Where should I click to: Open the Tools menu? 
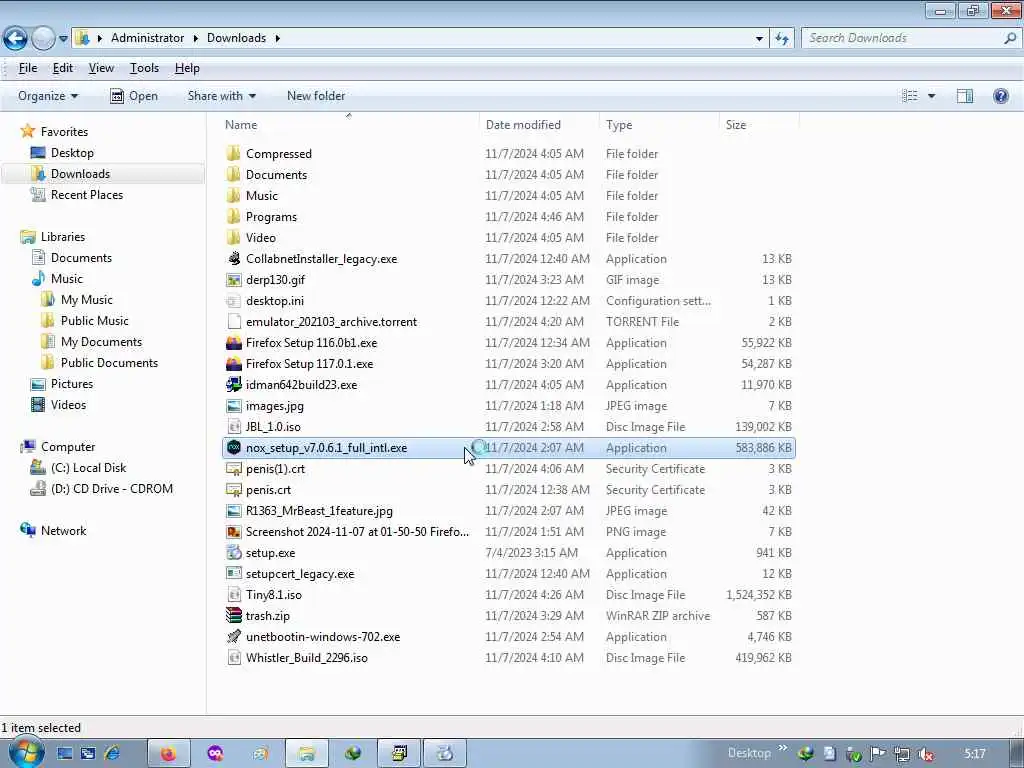144,68
